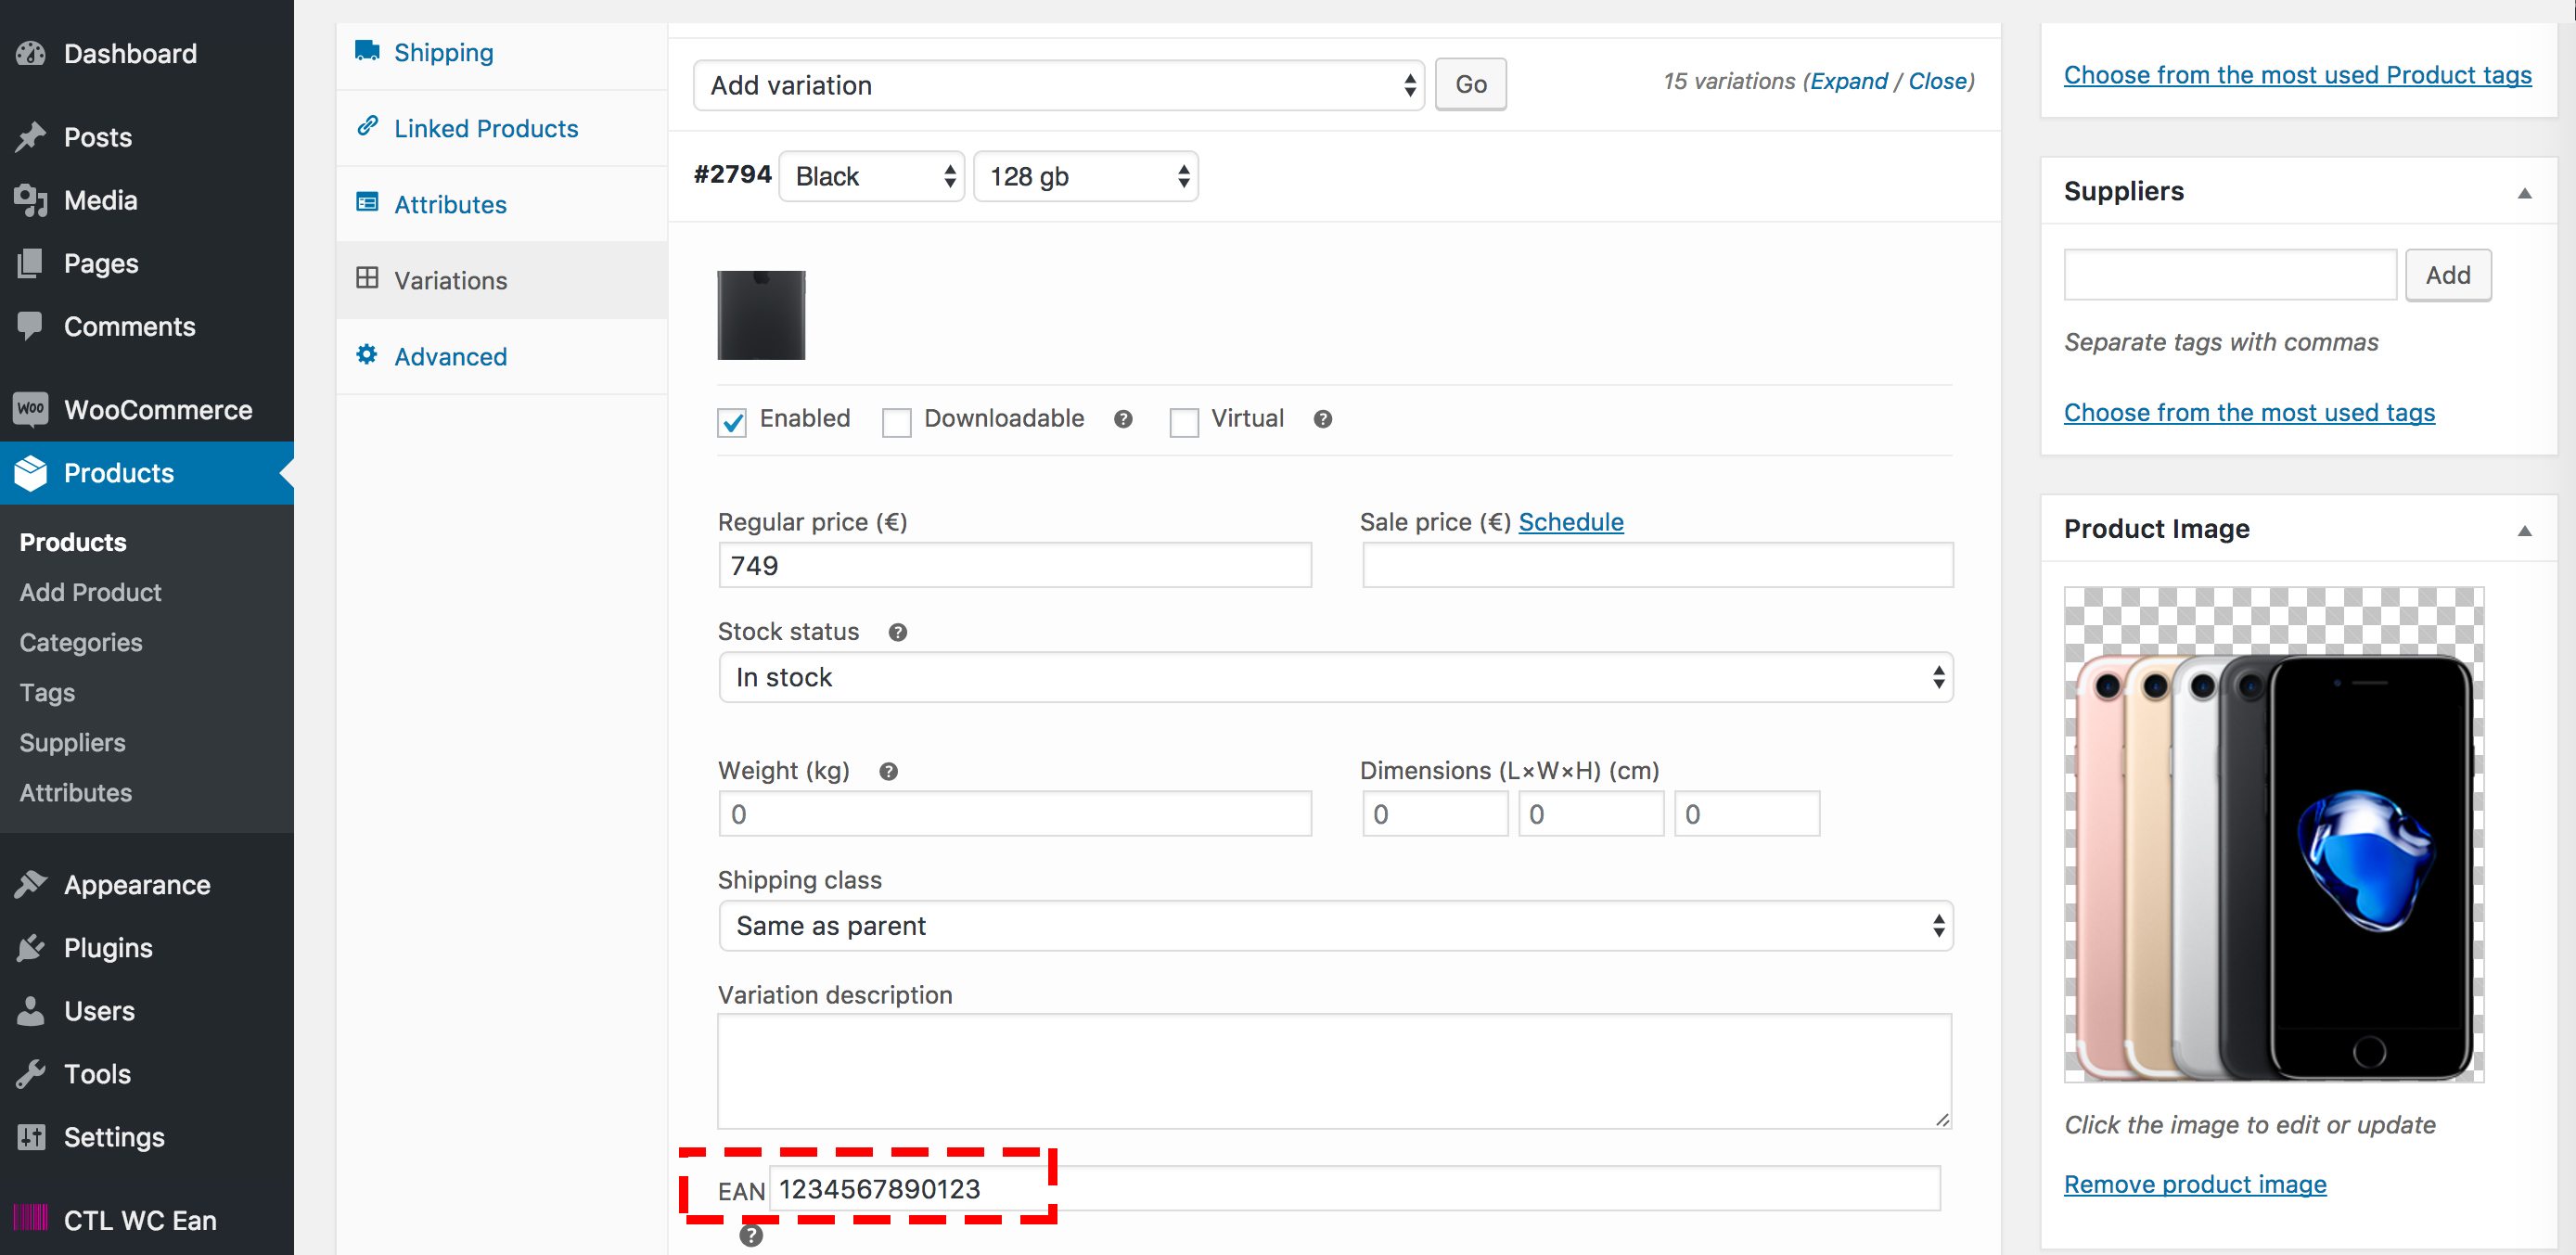2576x1255 pixels.
Task: Click the Attributes panel icon
Action: (366, 204)
